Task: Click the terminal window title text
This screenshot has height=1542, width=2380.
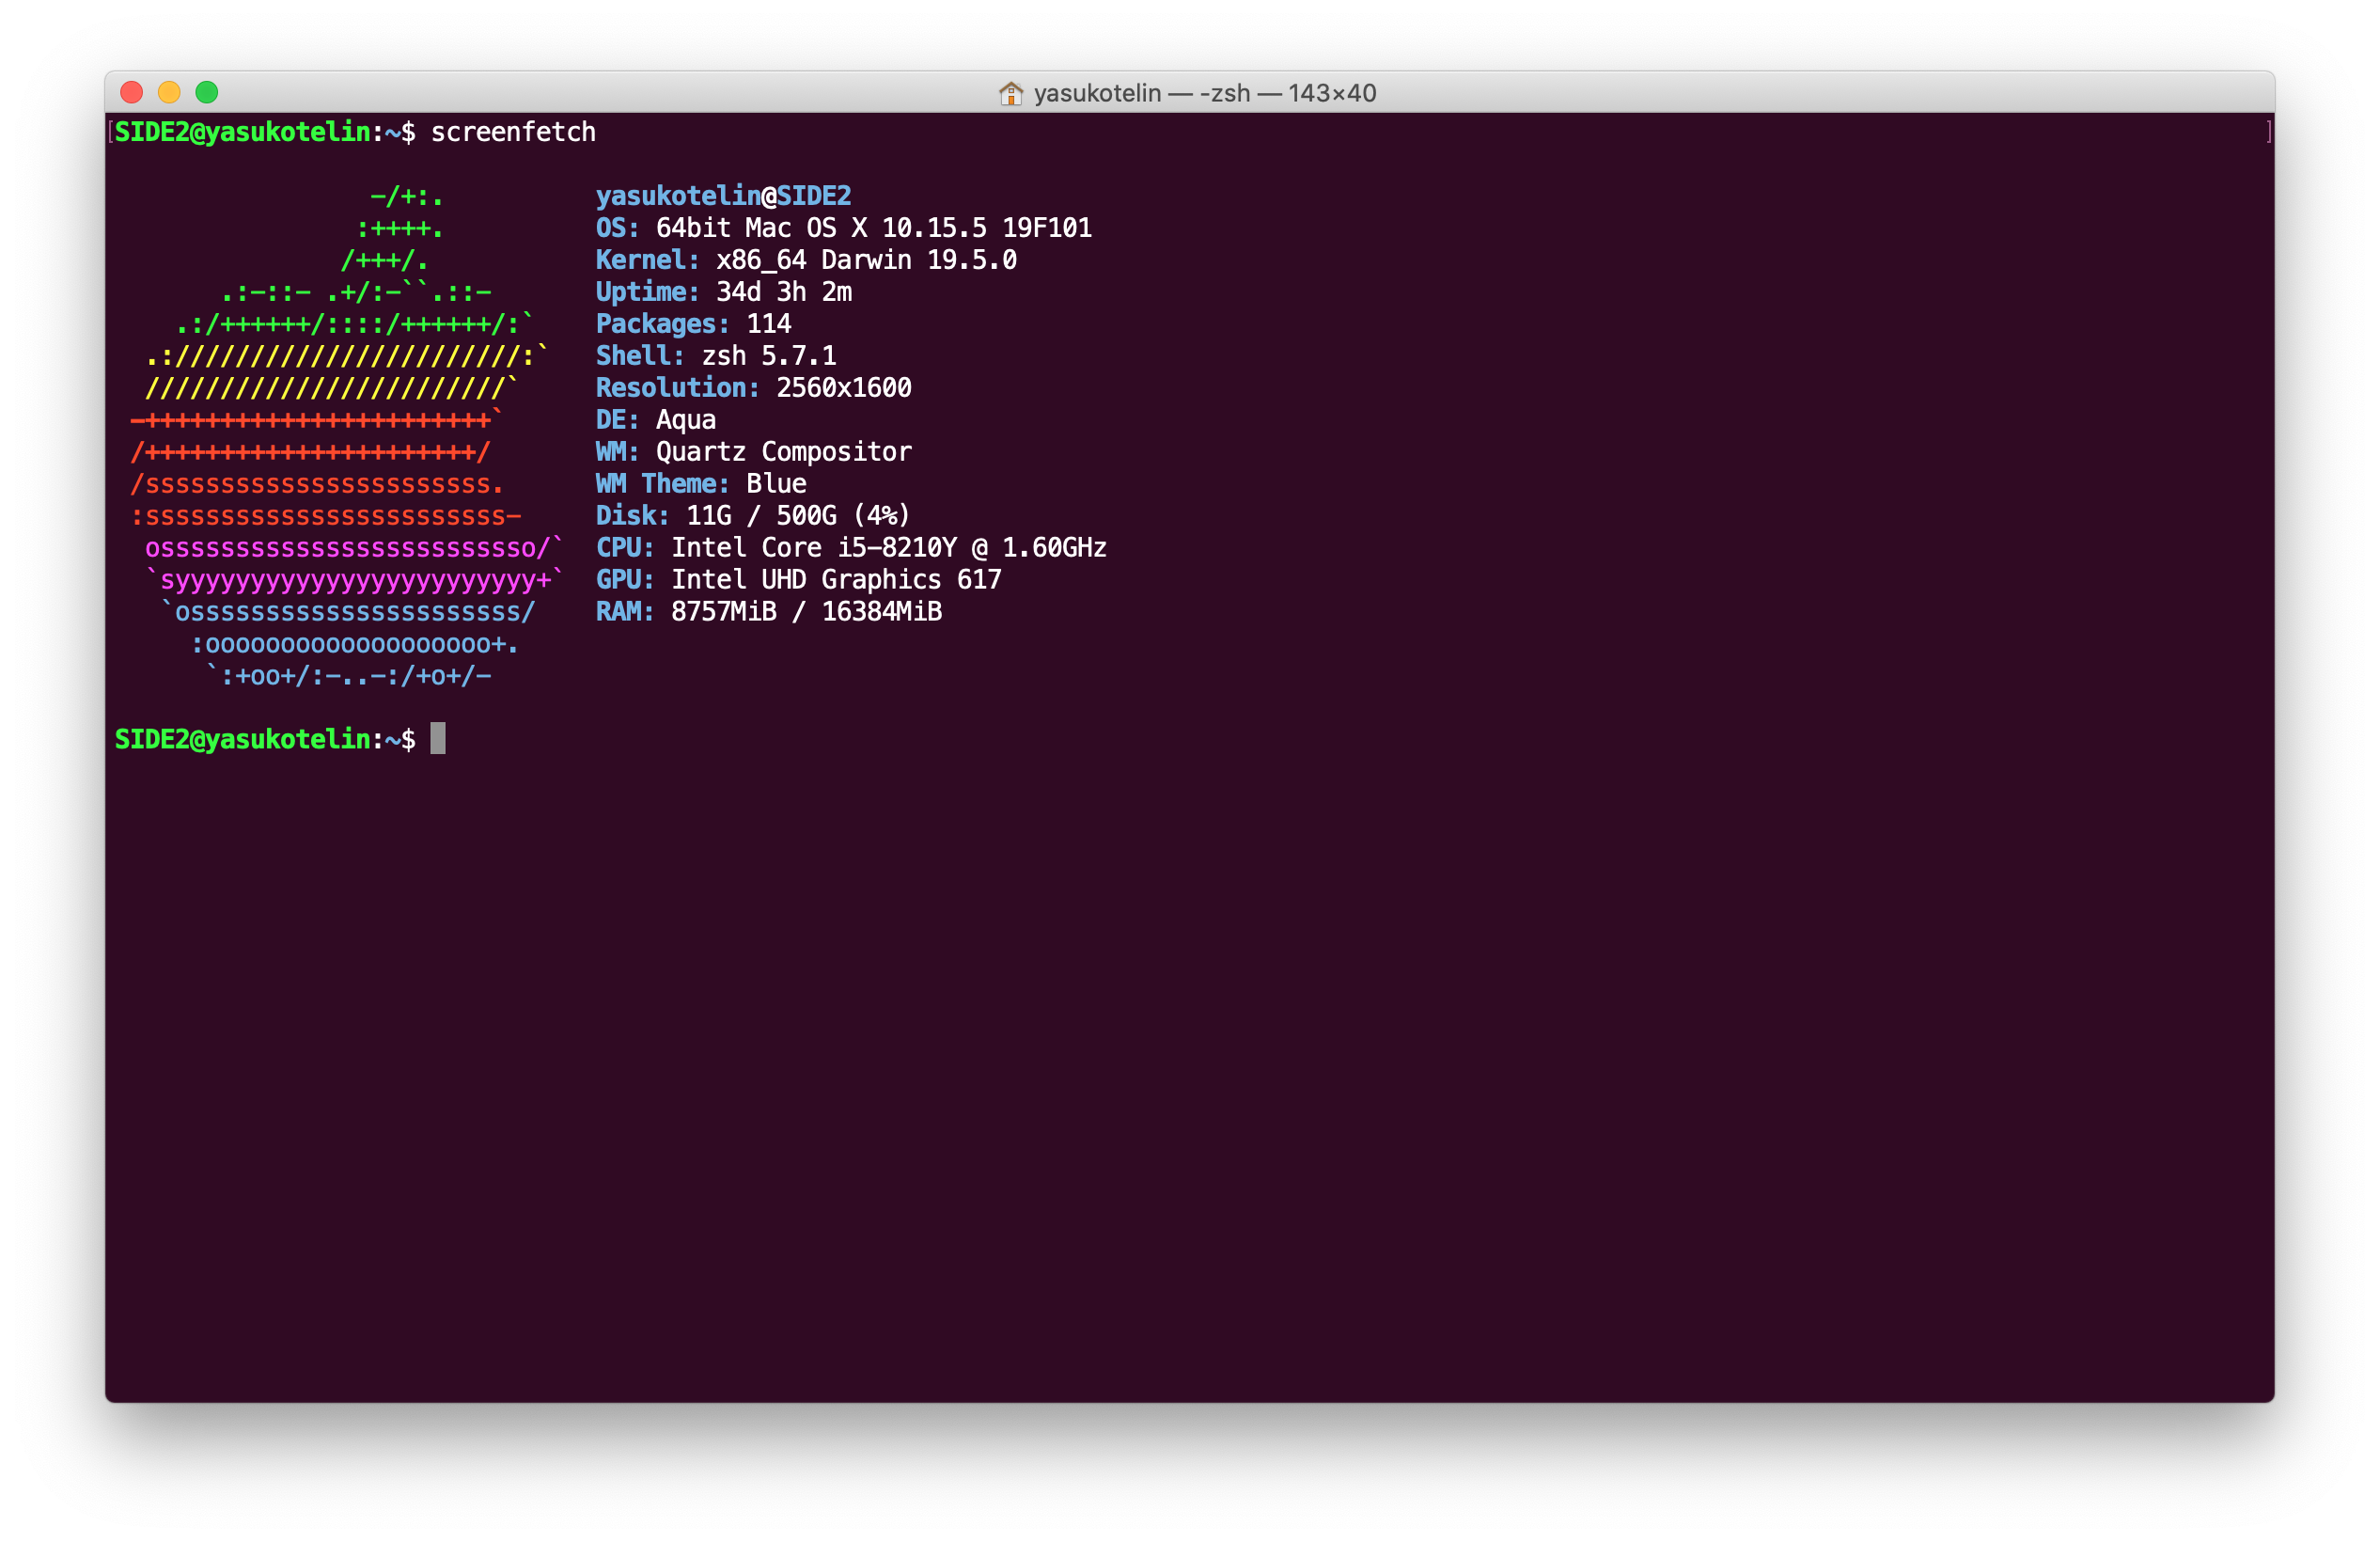Action: (1204, 93)
